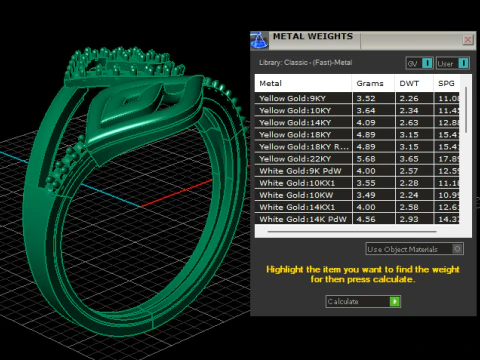Screen dimensions: 480x360
Task: Select the White Gold:9K PdW row
Action: pos(357,171)
